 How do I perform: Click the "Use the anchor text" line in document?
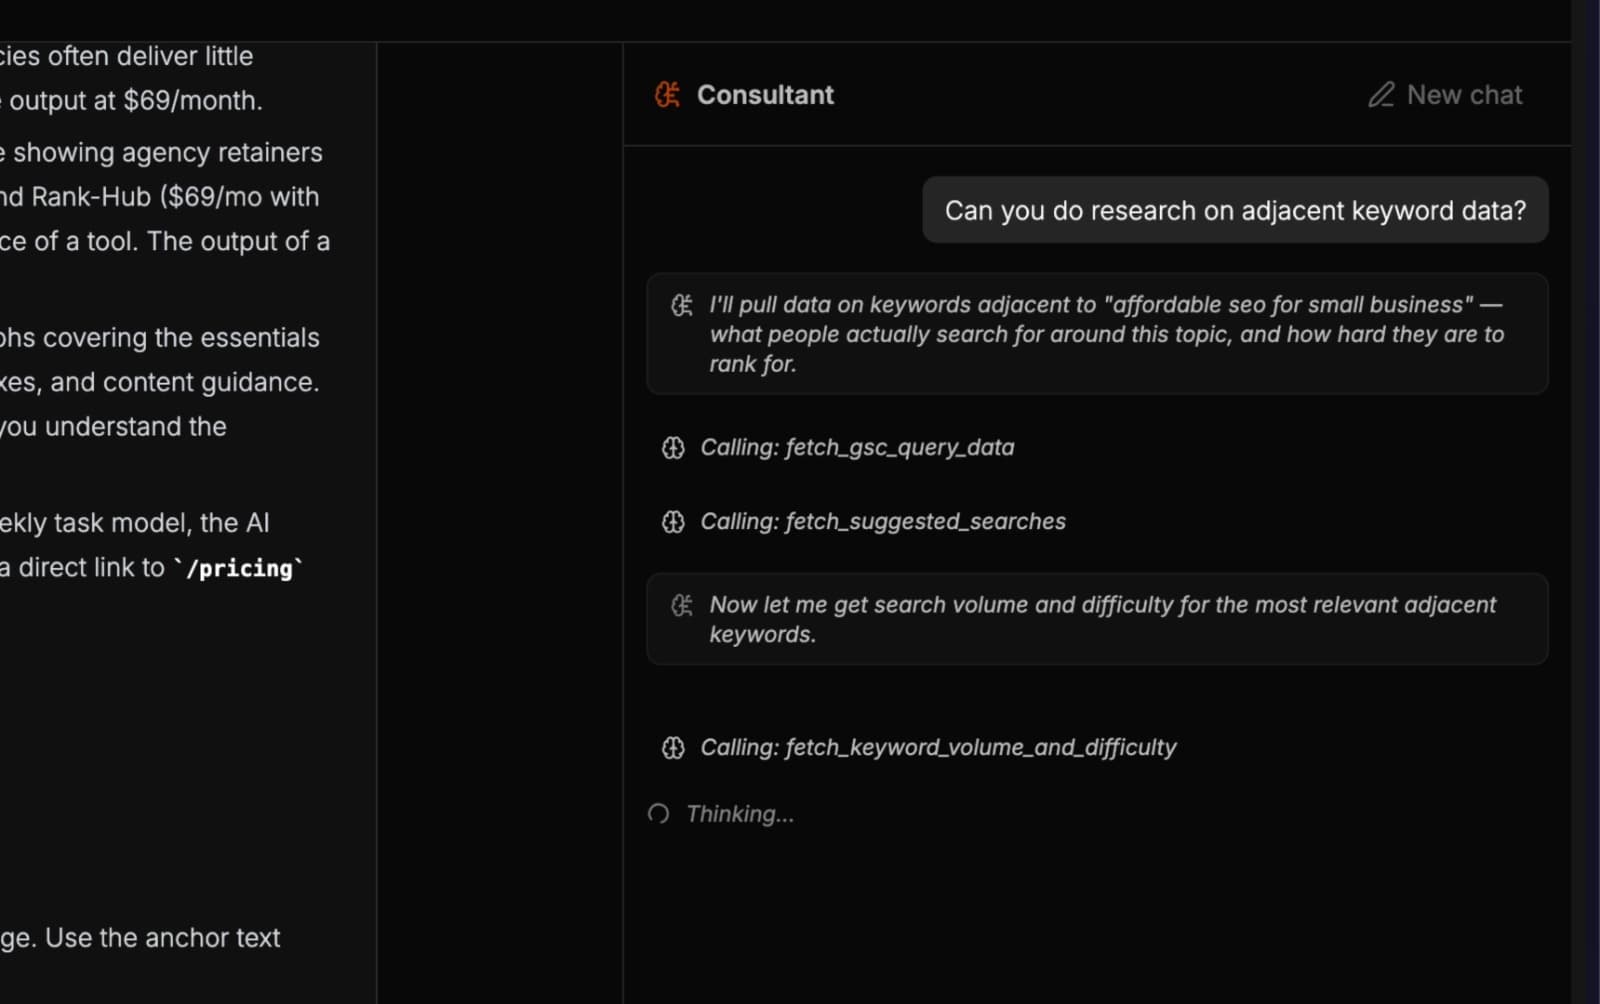[x=140, y=938]
